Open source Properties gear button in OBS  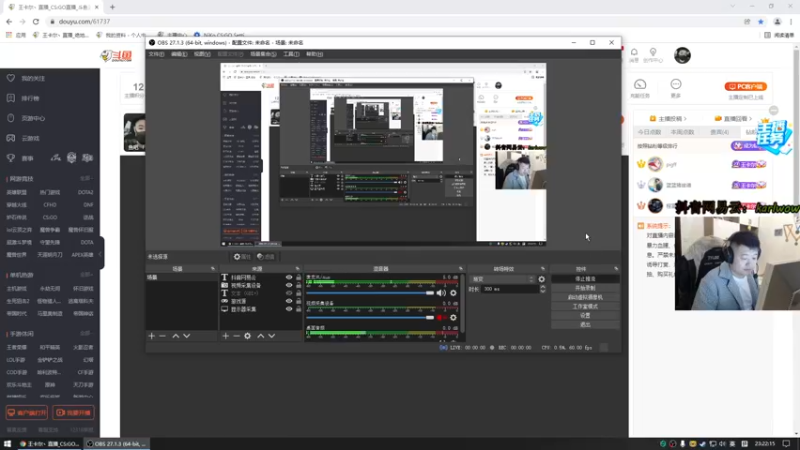[242, 257]
